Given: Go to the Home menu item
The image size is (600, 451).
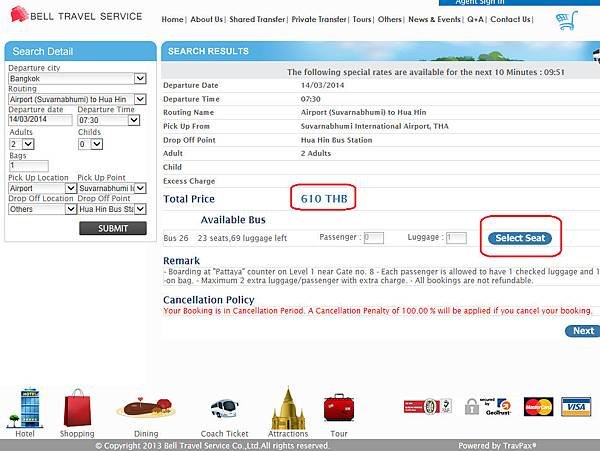Looking at the screenshot, I should [x=172, y=20].
